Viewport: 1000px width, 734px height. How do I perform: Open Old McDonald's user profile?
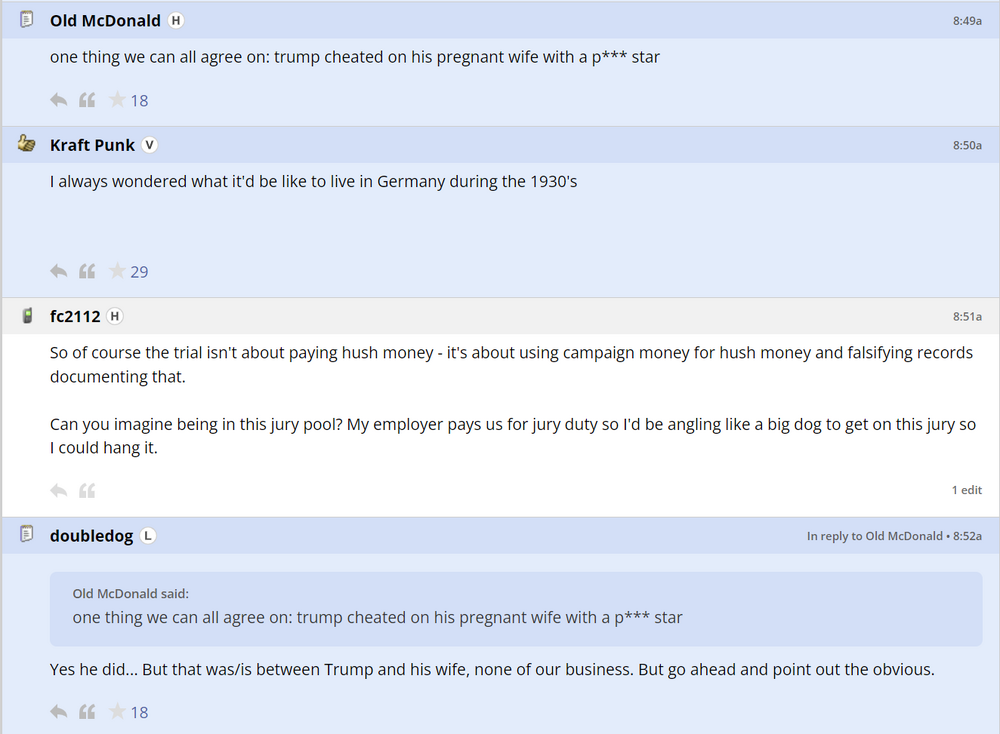(x=105, y=20)
